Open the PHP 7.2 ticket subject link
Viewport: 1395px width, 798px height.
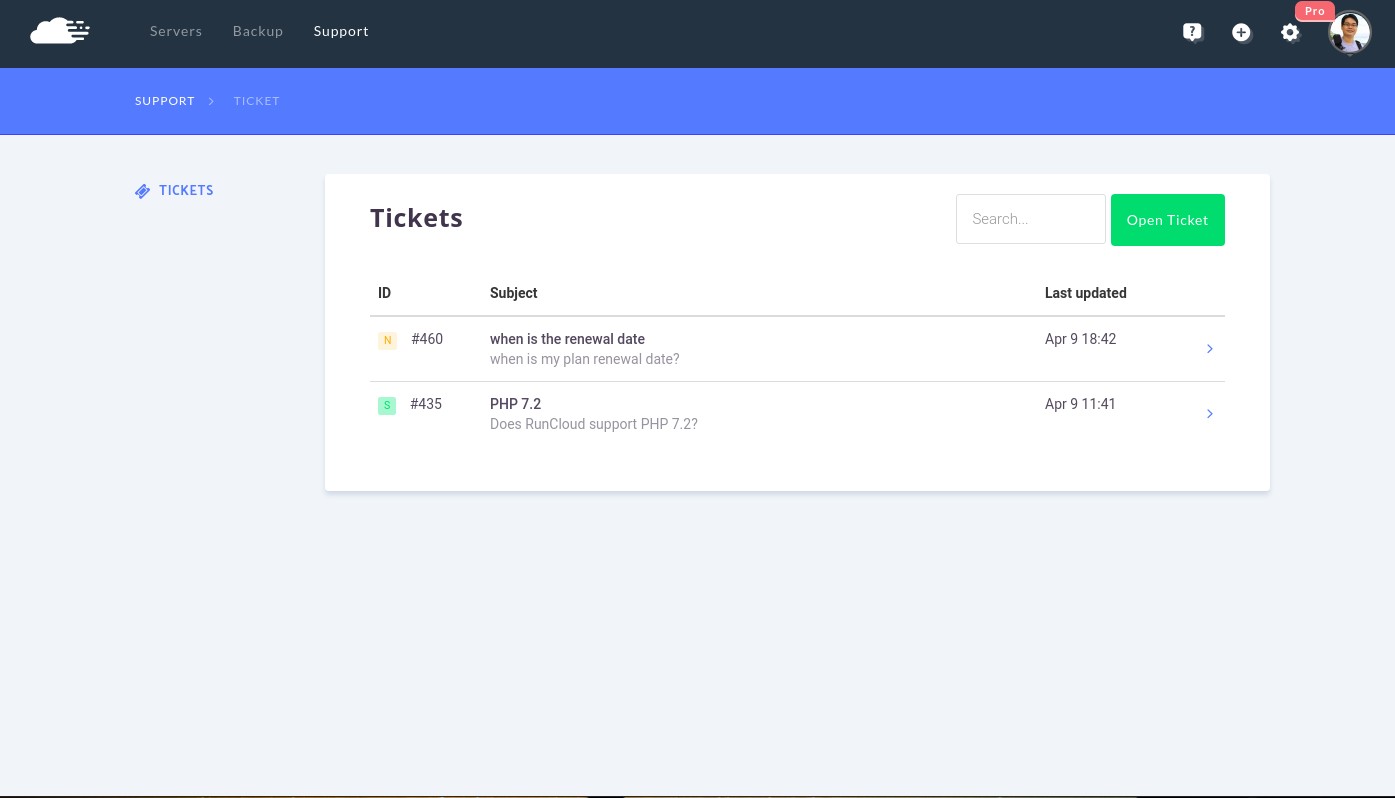click(x=515, y=404)
